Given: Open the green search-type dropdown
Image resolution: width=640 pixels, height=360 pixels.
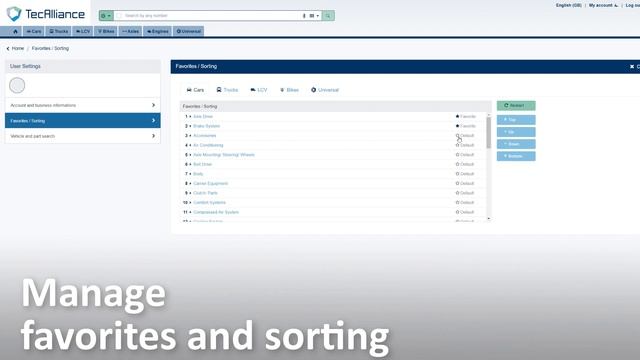Looking at the screenshot, I should [106, 16].
